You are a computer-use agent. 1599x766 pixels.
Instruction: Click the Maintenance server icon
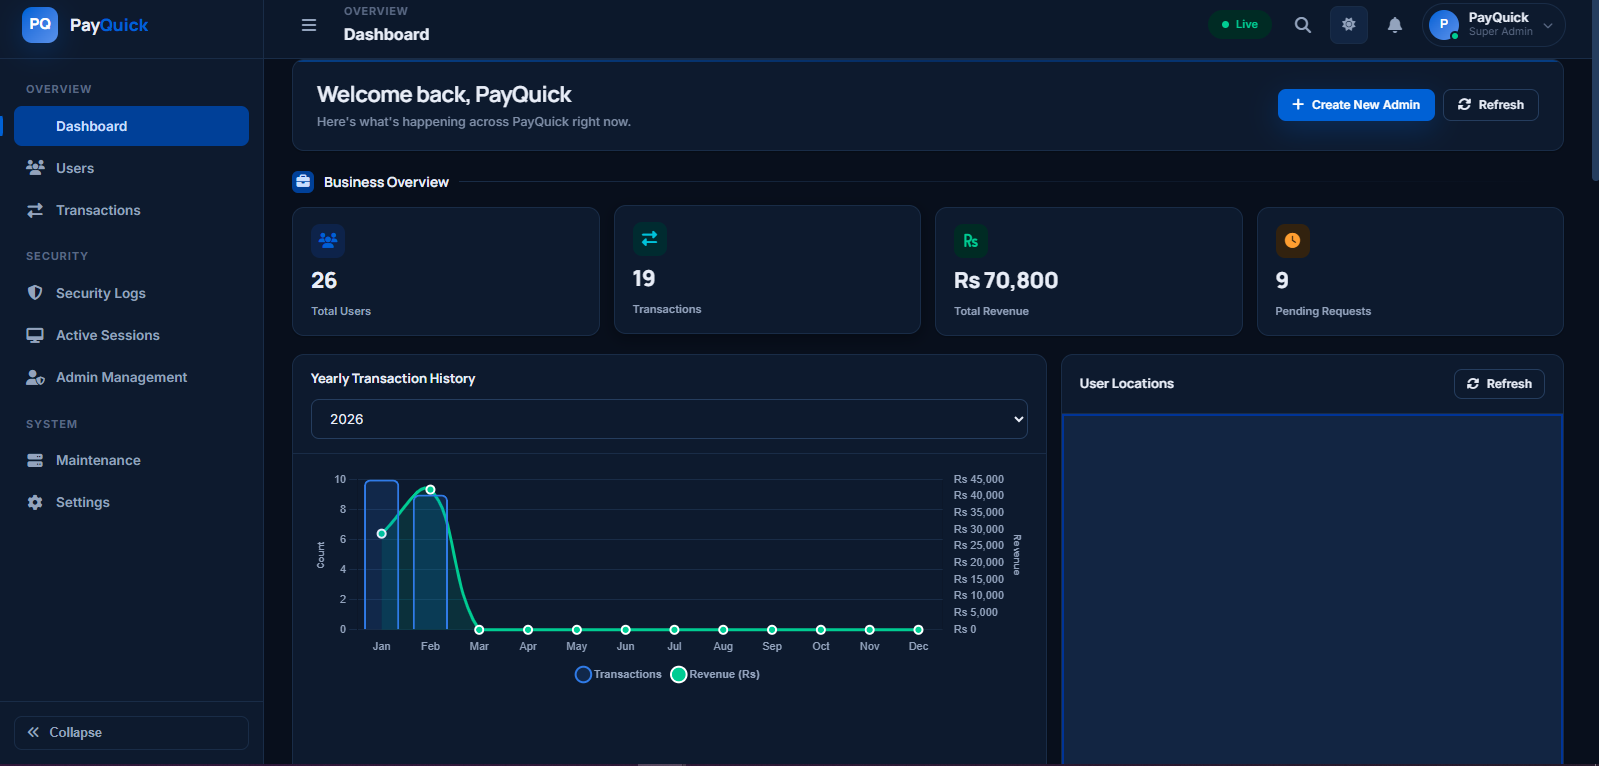[x=35, y=460]
